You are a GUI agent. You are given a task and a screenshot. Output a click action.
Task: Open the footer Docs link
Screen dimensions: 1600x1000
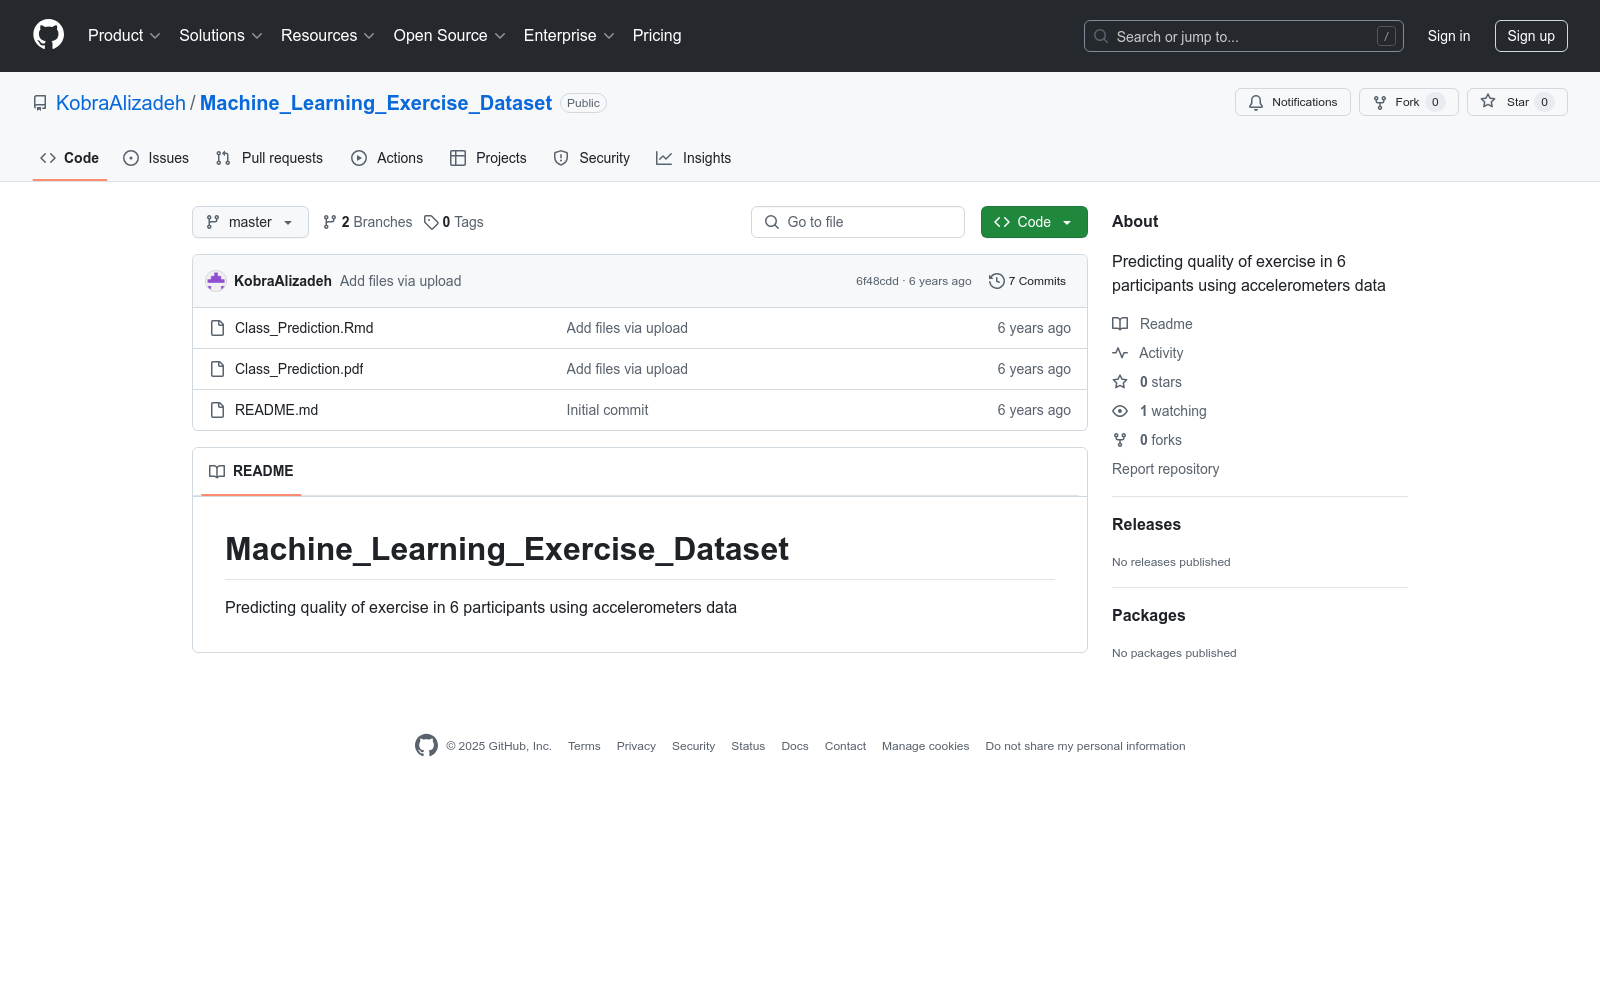tap(795, 746)
